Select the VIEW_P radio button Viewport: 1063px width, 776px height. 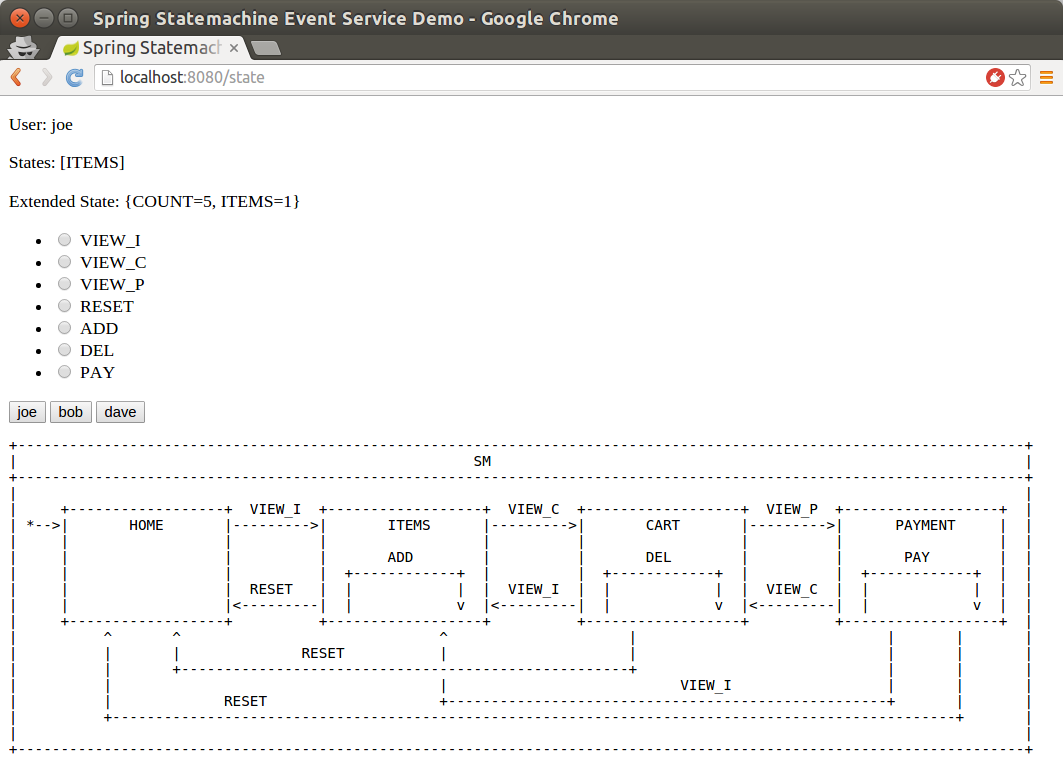point(64,283)
